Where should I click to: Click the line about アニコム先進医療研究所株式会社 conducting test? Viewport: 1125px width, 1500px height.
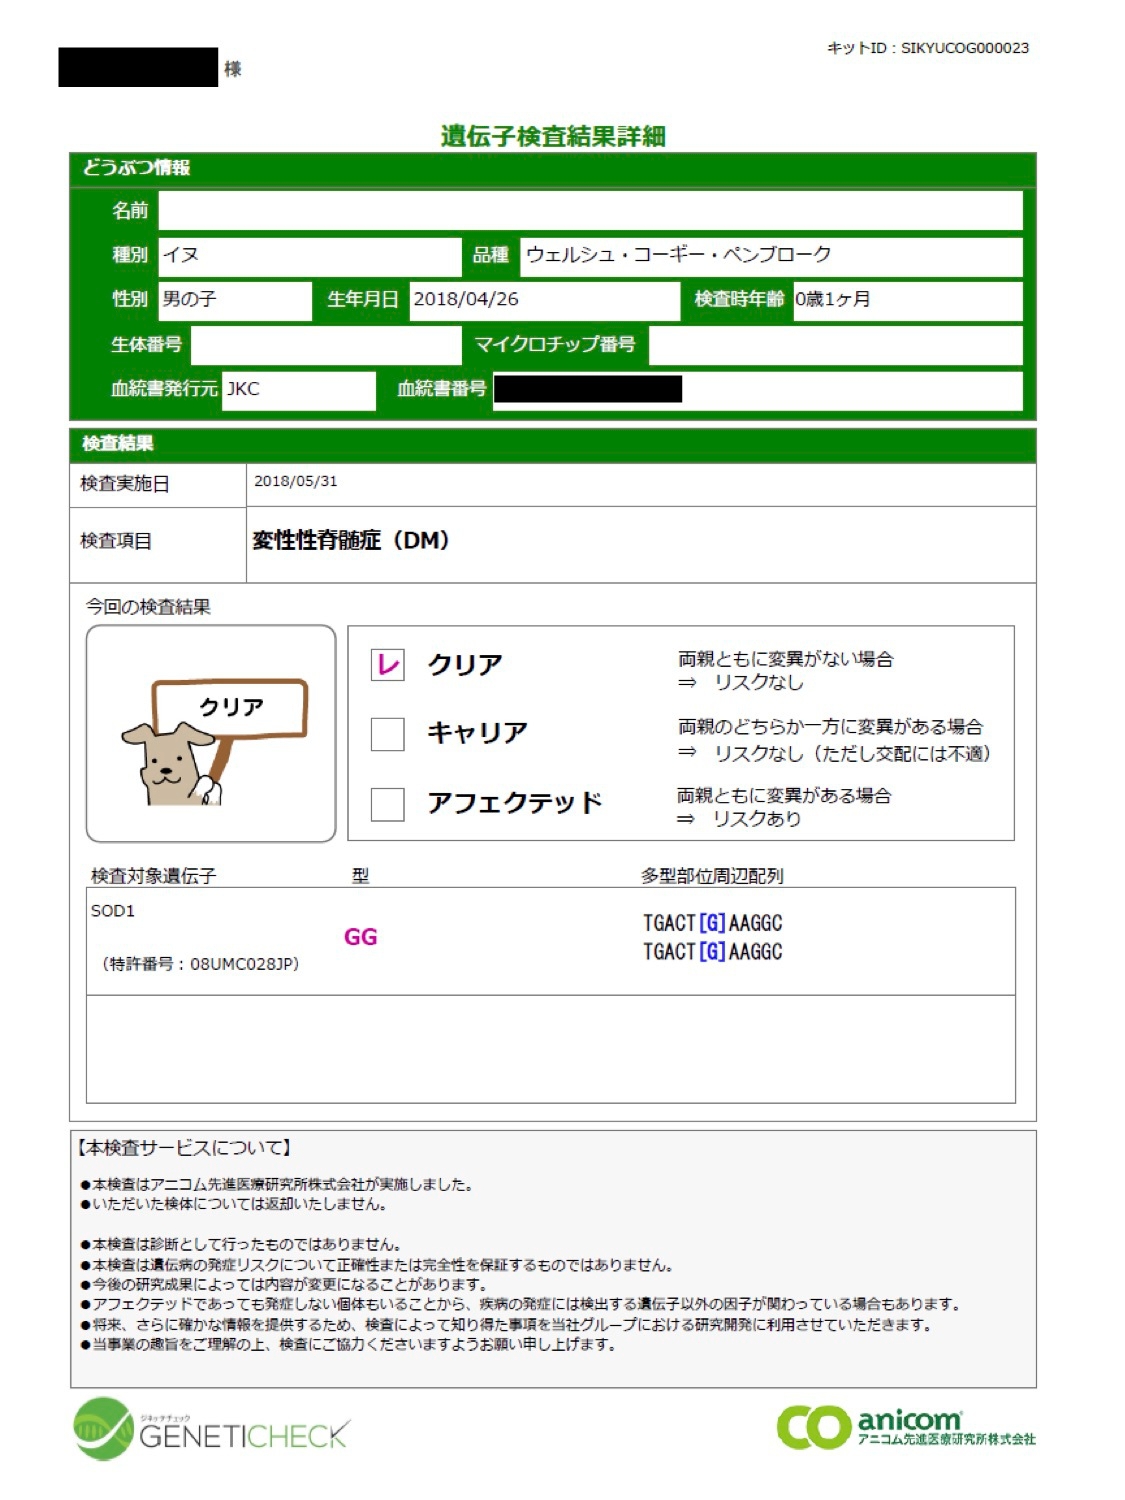tap(276, 1185)
